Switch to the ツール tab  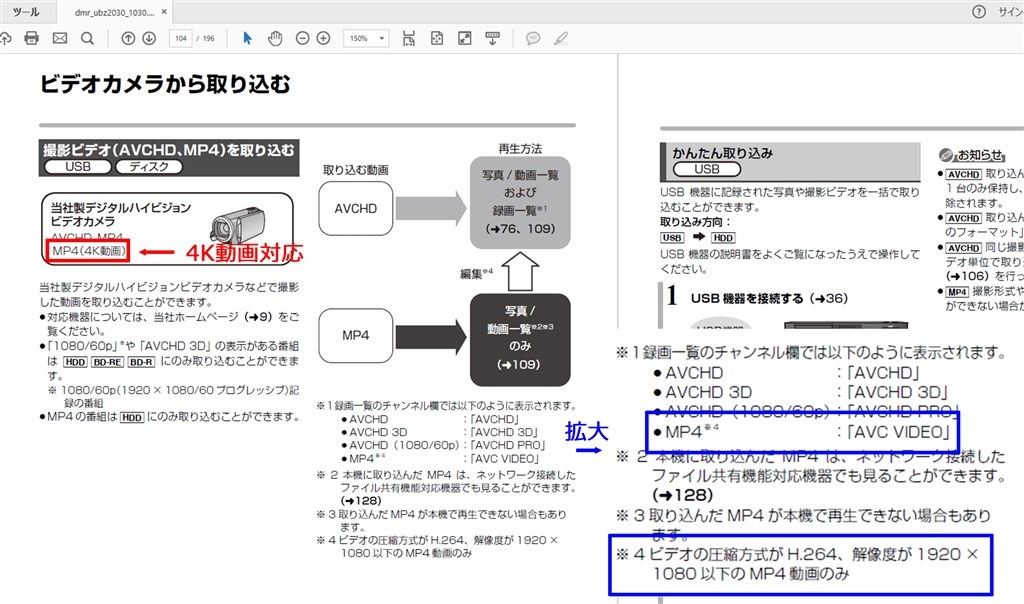[25, 12]
